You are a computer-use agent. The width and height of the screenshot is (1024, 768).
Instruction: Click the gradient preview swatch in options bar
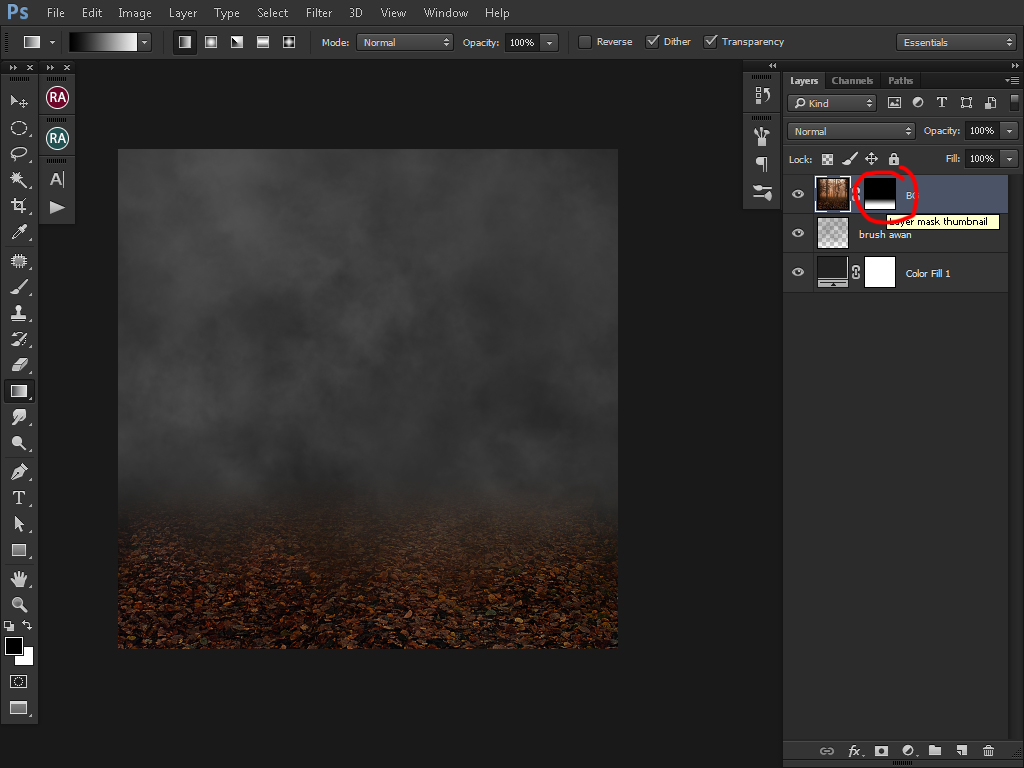point(102,42)
